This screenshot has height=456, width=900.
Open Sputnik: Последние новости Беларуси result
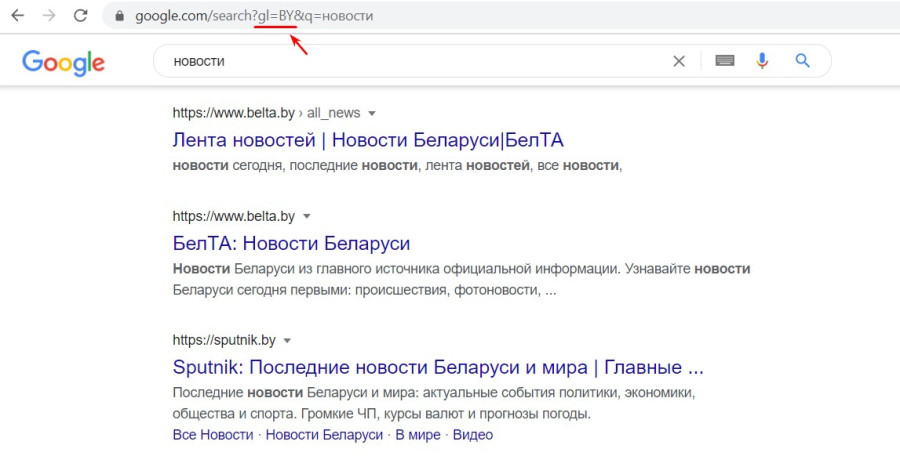pyautogui.click(x=438, y=367)
